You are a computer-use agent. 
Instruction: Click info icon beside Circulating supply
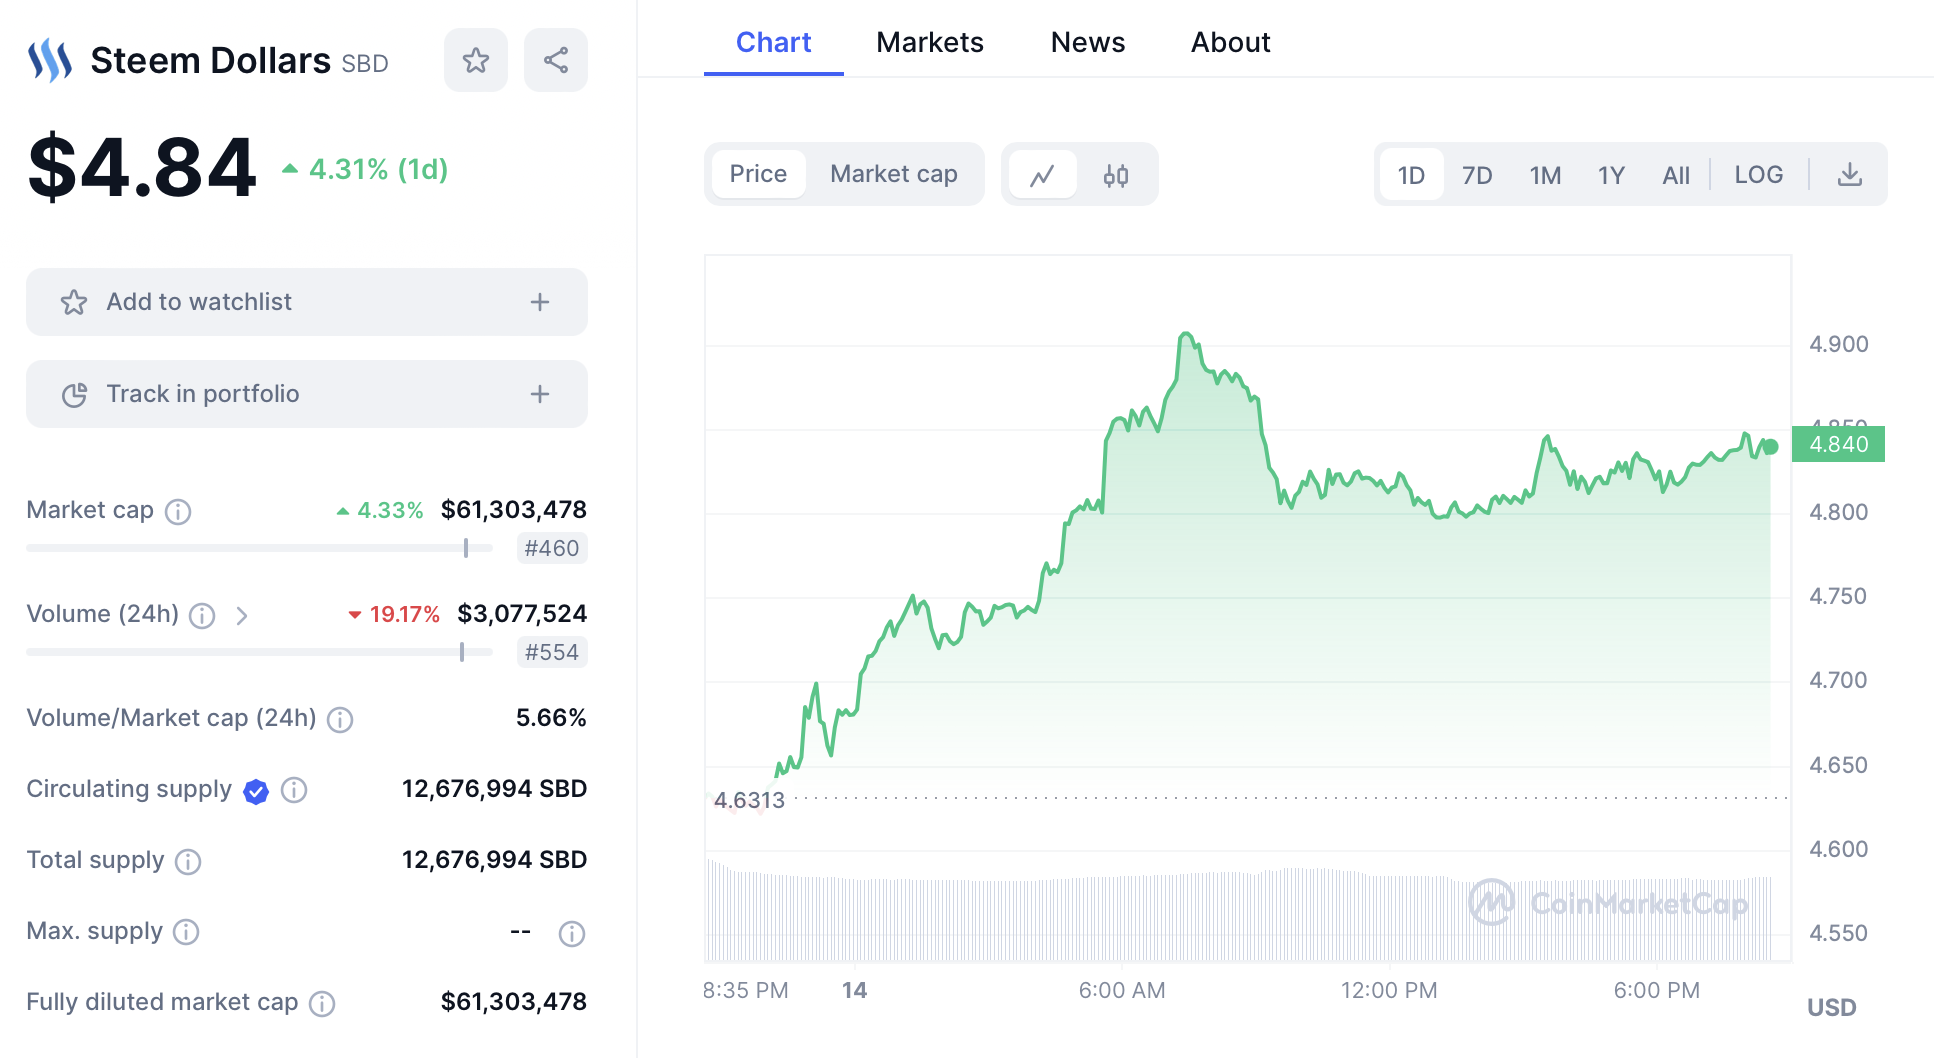coord(294,790)
